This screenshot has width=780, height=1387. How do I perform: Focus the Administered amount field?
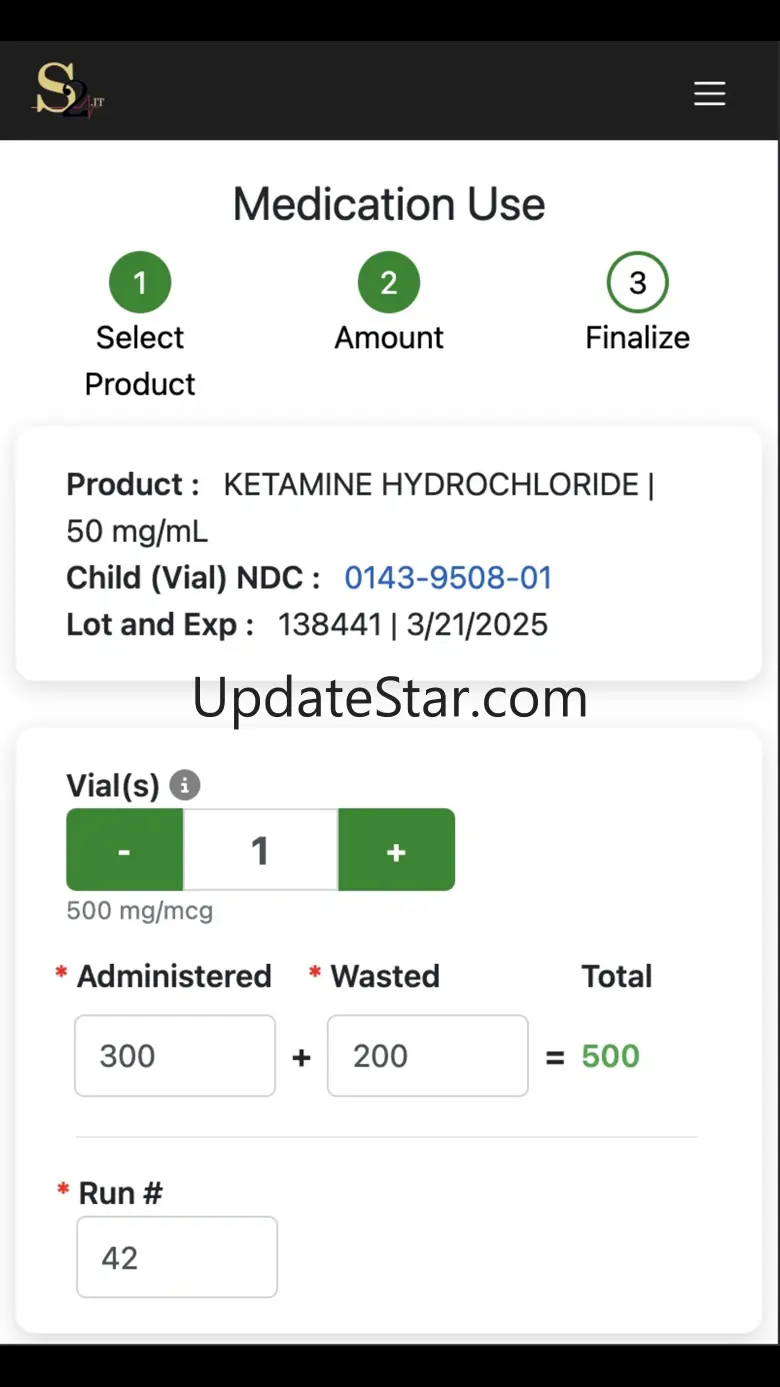click(175, 1056)
